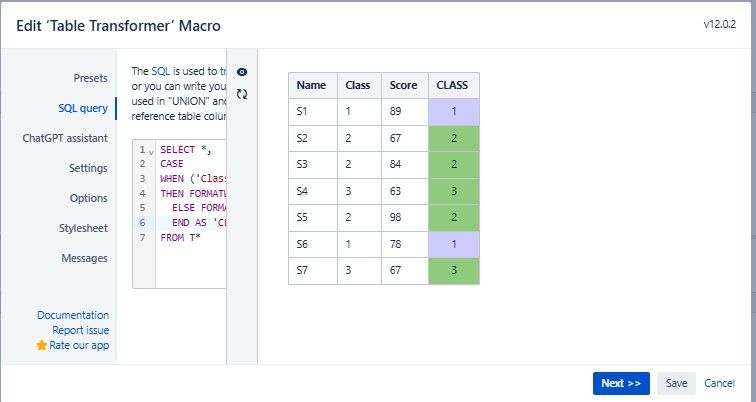Screen dimensions: 756x402
Task: Click the SELECT line in the SQL editor
Action: 186,150
